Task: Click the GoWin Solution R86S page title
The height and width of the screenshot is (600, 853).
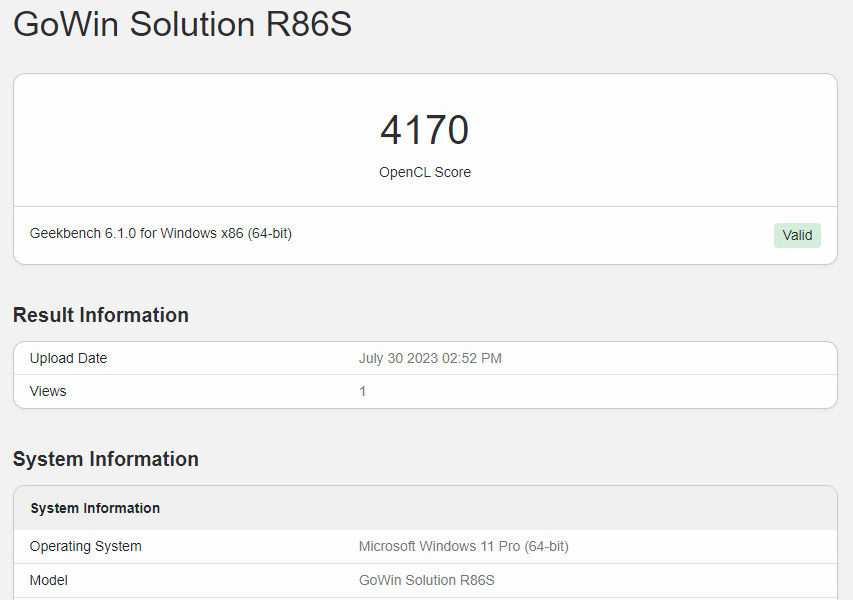Action: tap(182, 24)
